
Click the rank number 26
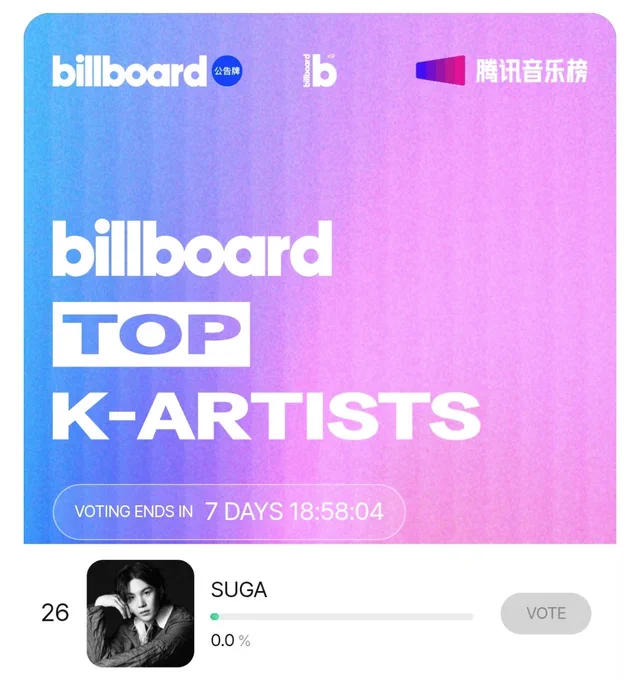pyautogui.click(x=55, y=613)
